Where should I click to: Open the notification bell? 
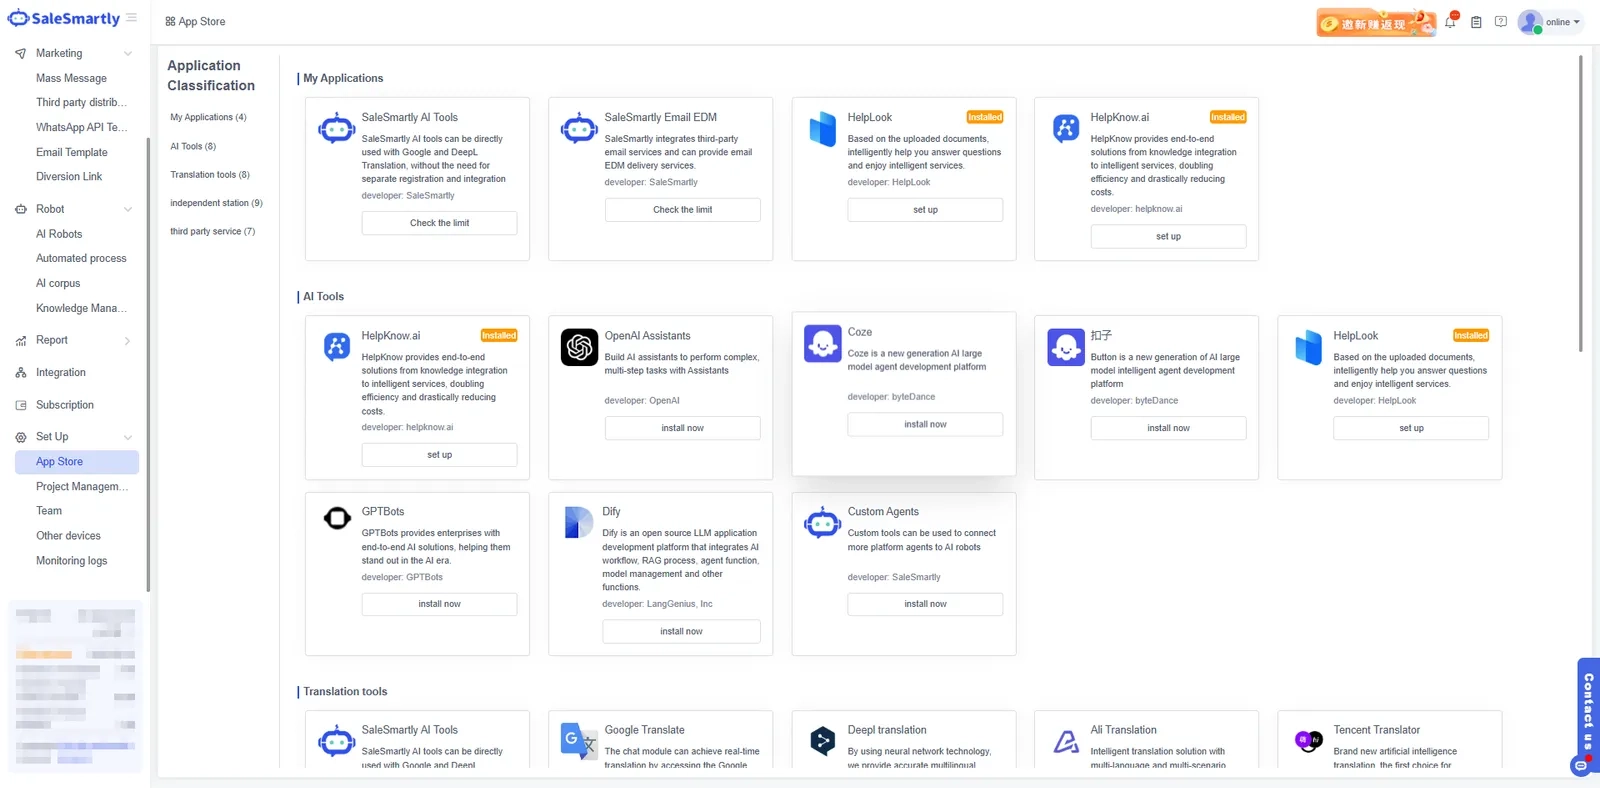coord(1450,21)
